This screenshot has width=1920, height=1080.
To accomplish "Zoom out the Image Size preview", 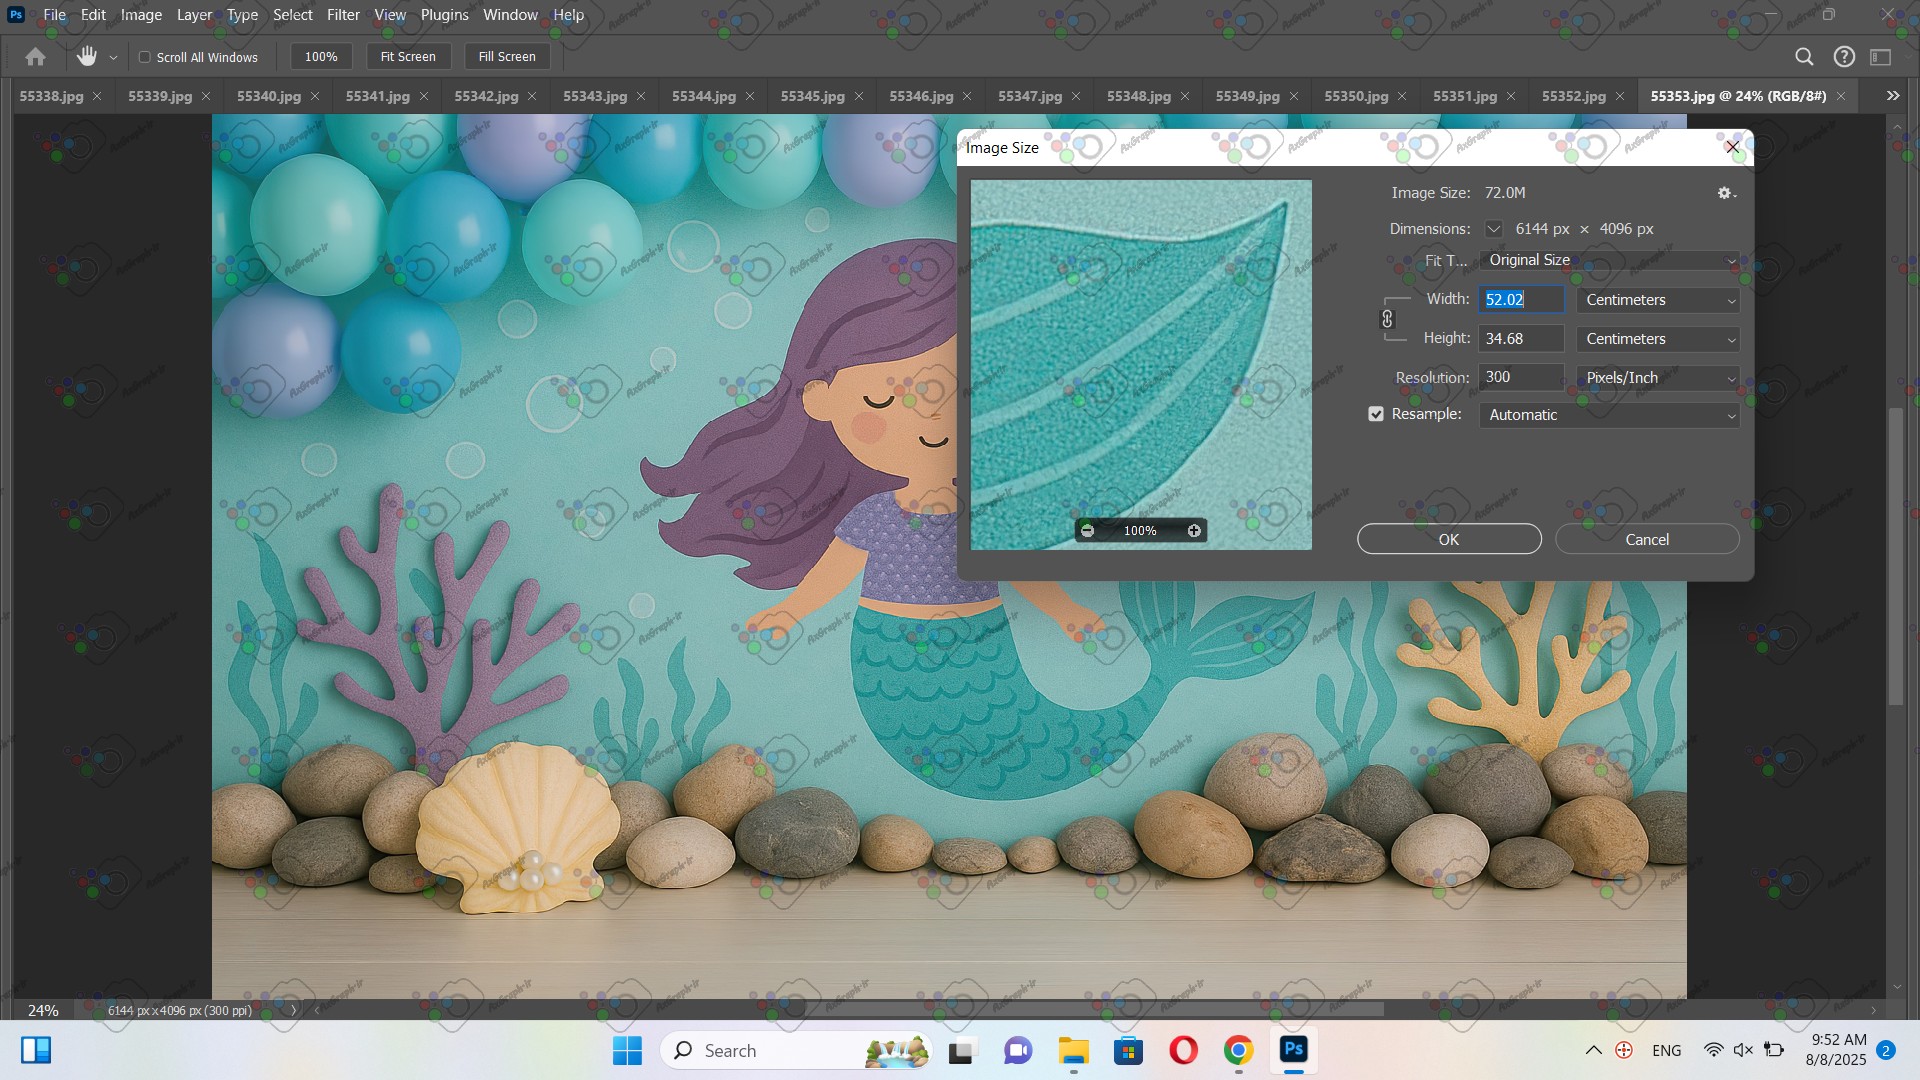I will [1088, 531].
